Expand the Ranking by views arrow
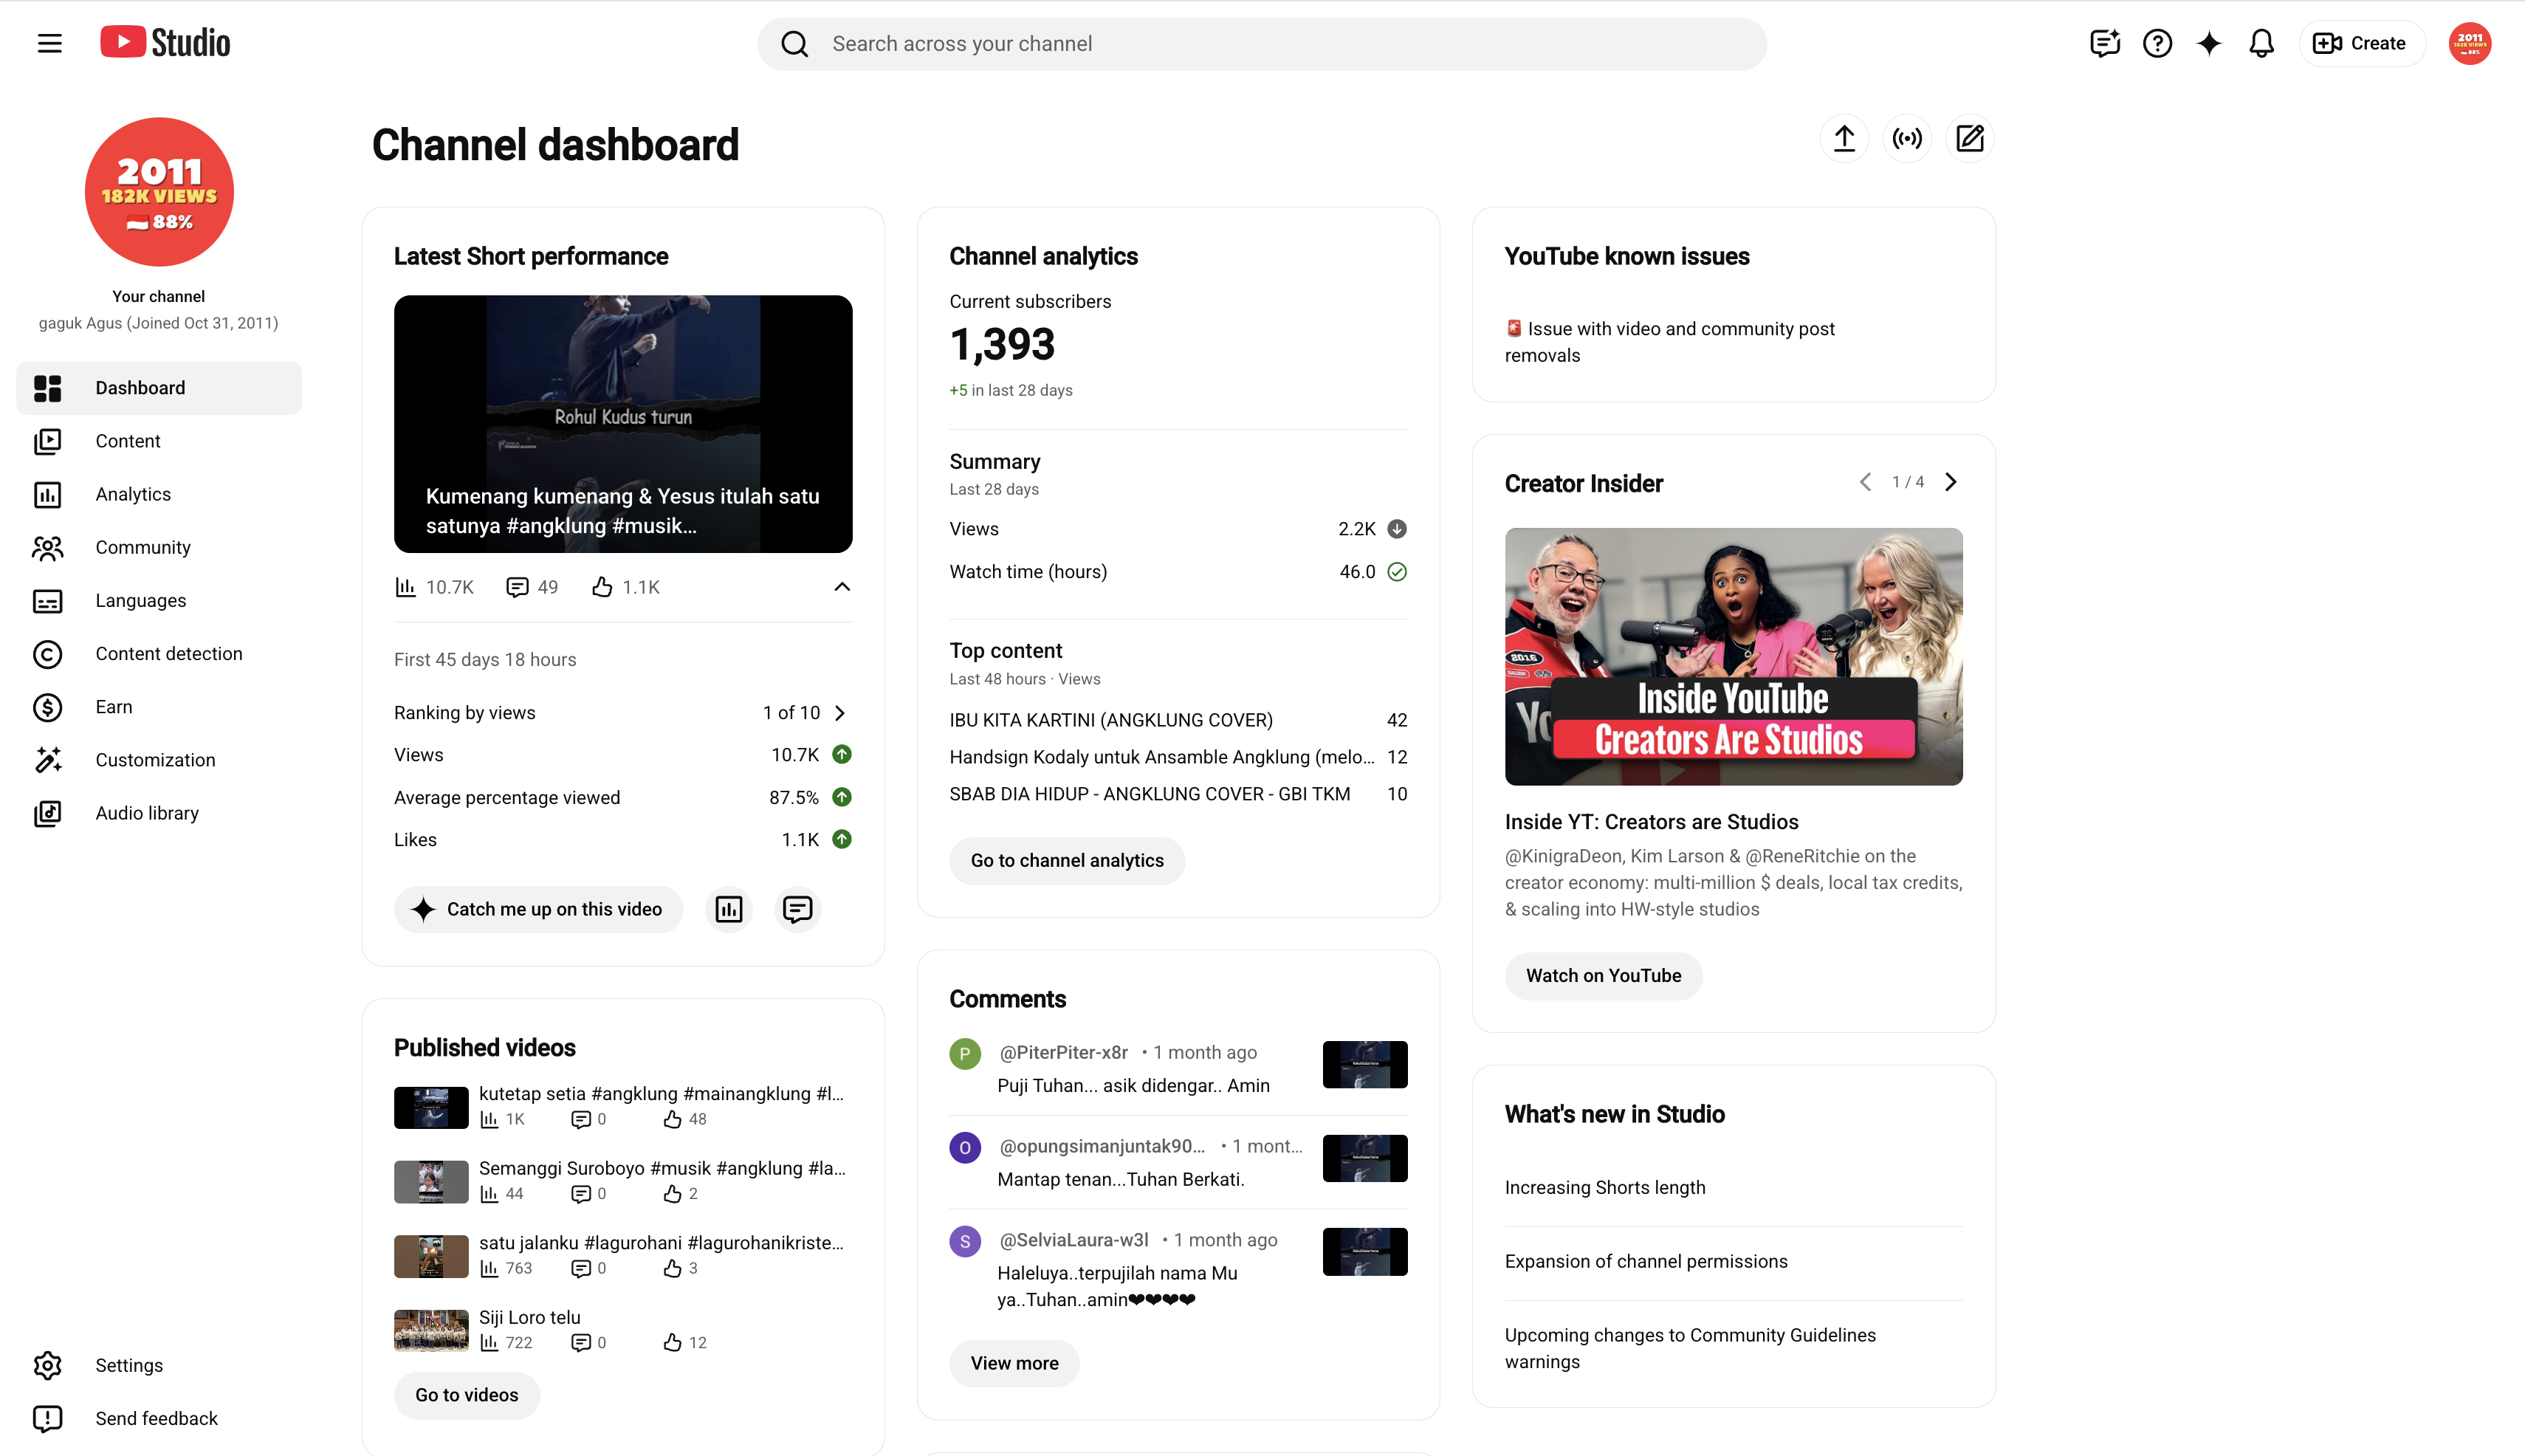The width and height of the screenshot is (2525, 1456). 841,713
